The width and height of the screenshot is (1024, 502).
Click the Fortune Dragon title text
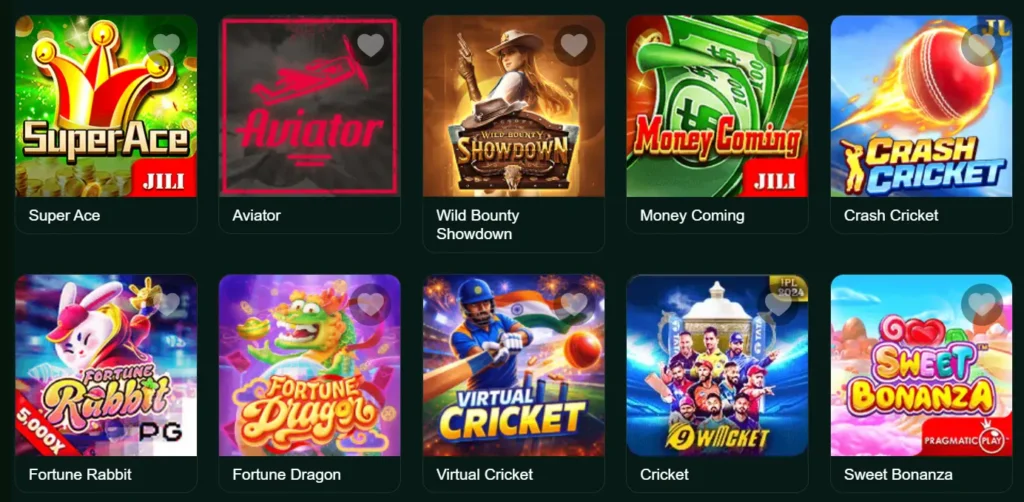click(286, 475)
